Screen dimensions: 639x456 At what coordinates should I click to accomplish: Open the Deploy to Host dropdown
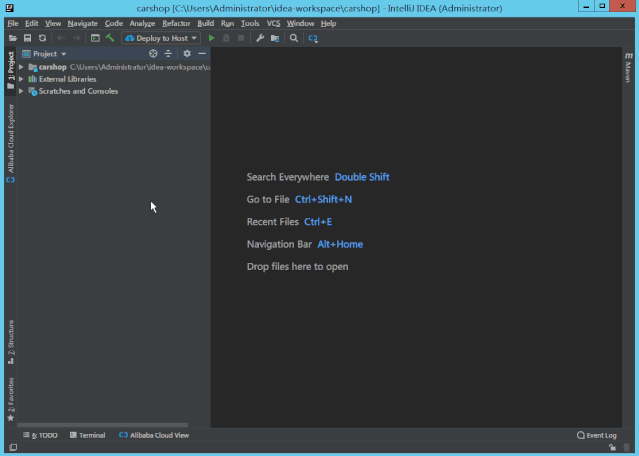click(162, 38)
